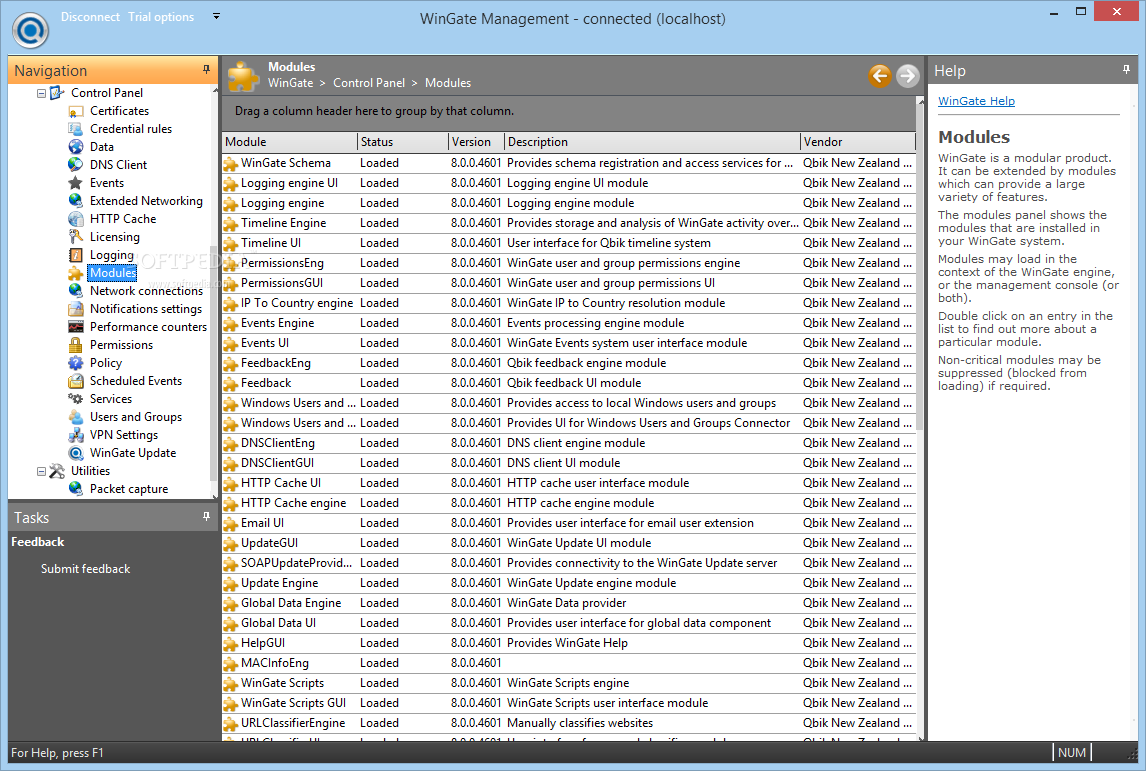
Task: Select the HelpGUI module row
Action: coord(569,643)
